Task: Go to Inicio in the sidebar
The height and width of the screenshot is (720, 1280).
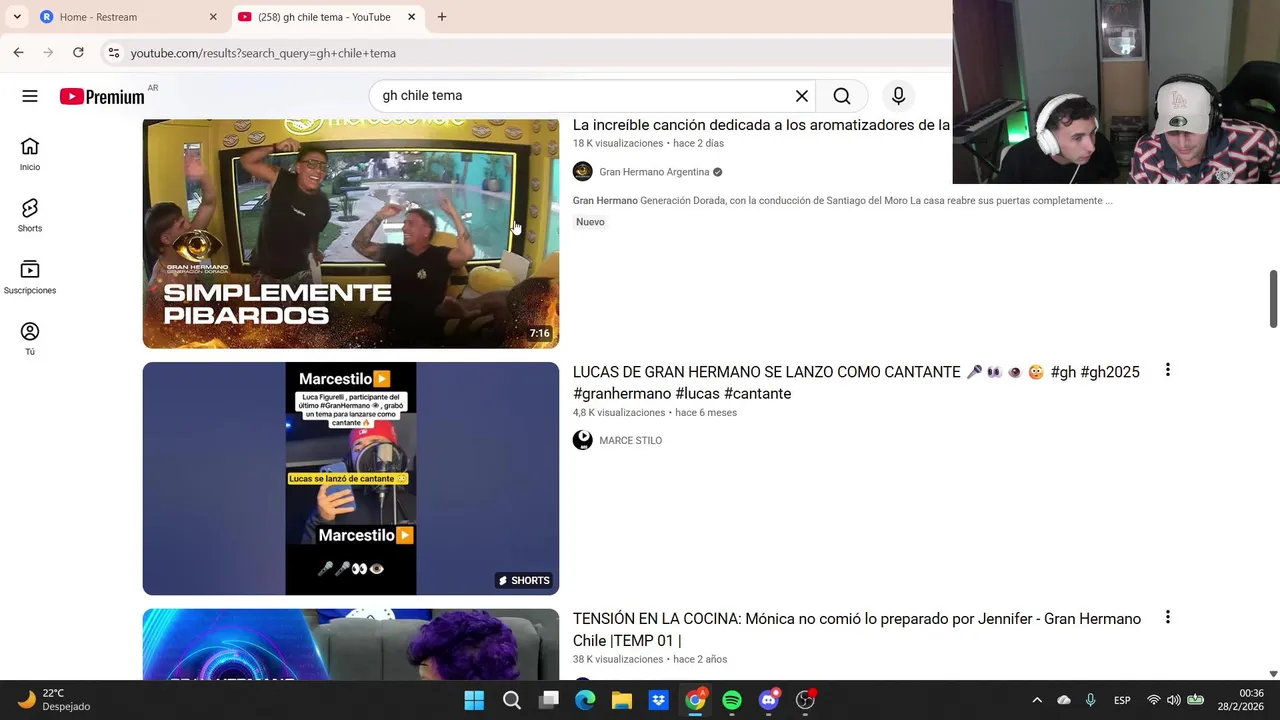Action: 30,154
